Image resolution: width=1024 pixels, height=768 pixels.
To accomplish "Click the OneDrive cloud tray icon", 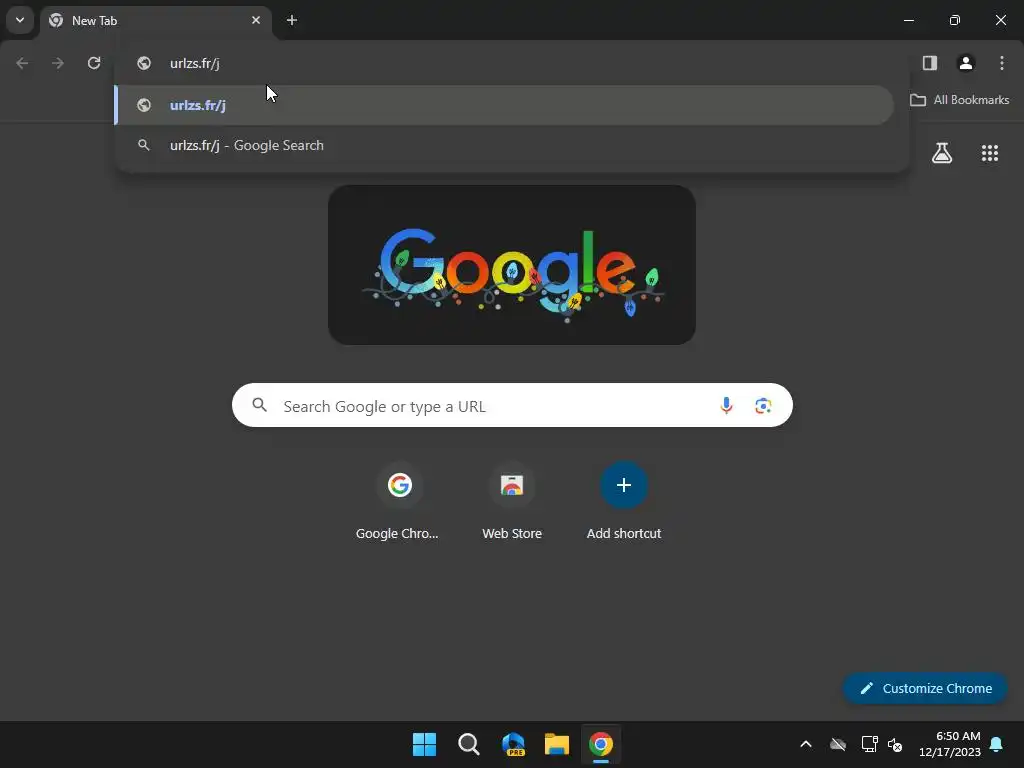I will [838, 744].
